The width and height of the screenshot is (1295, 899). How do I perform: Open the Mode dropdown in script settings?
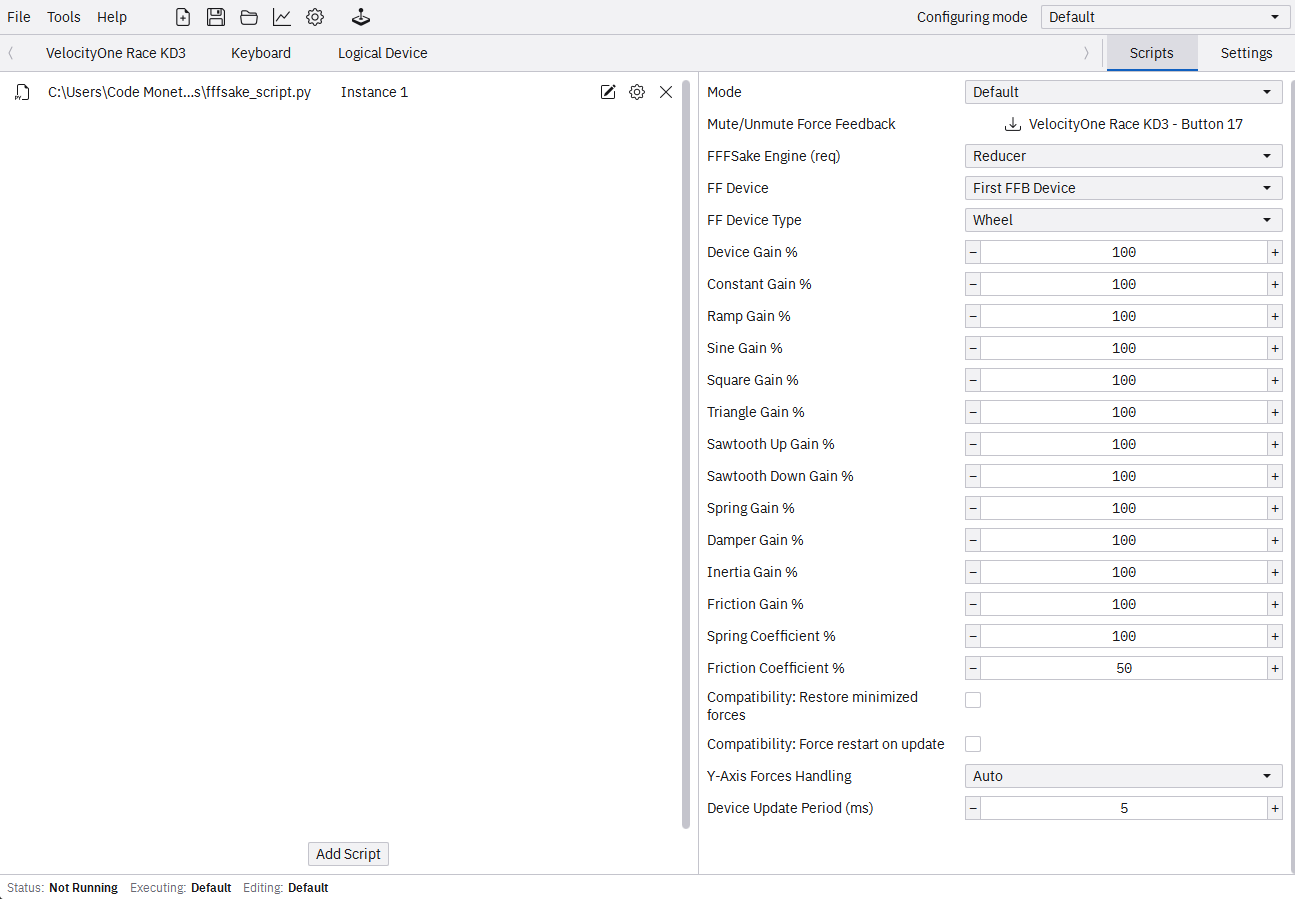pos(1123,92)
